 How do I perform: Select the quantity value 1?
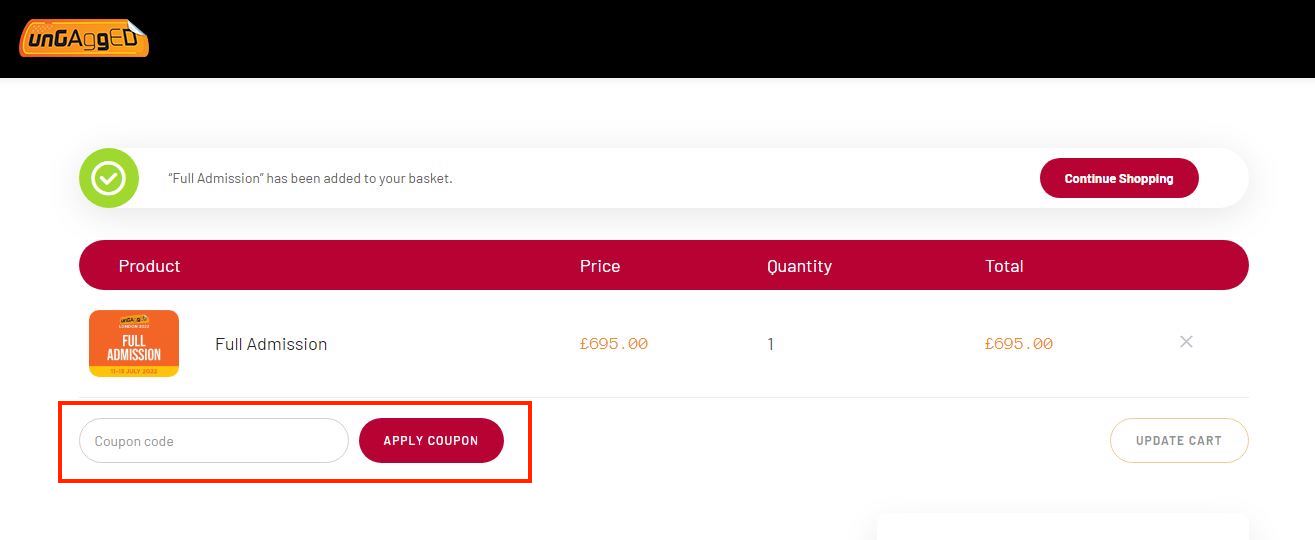pos(771,344)
